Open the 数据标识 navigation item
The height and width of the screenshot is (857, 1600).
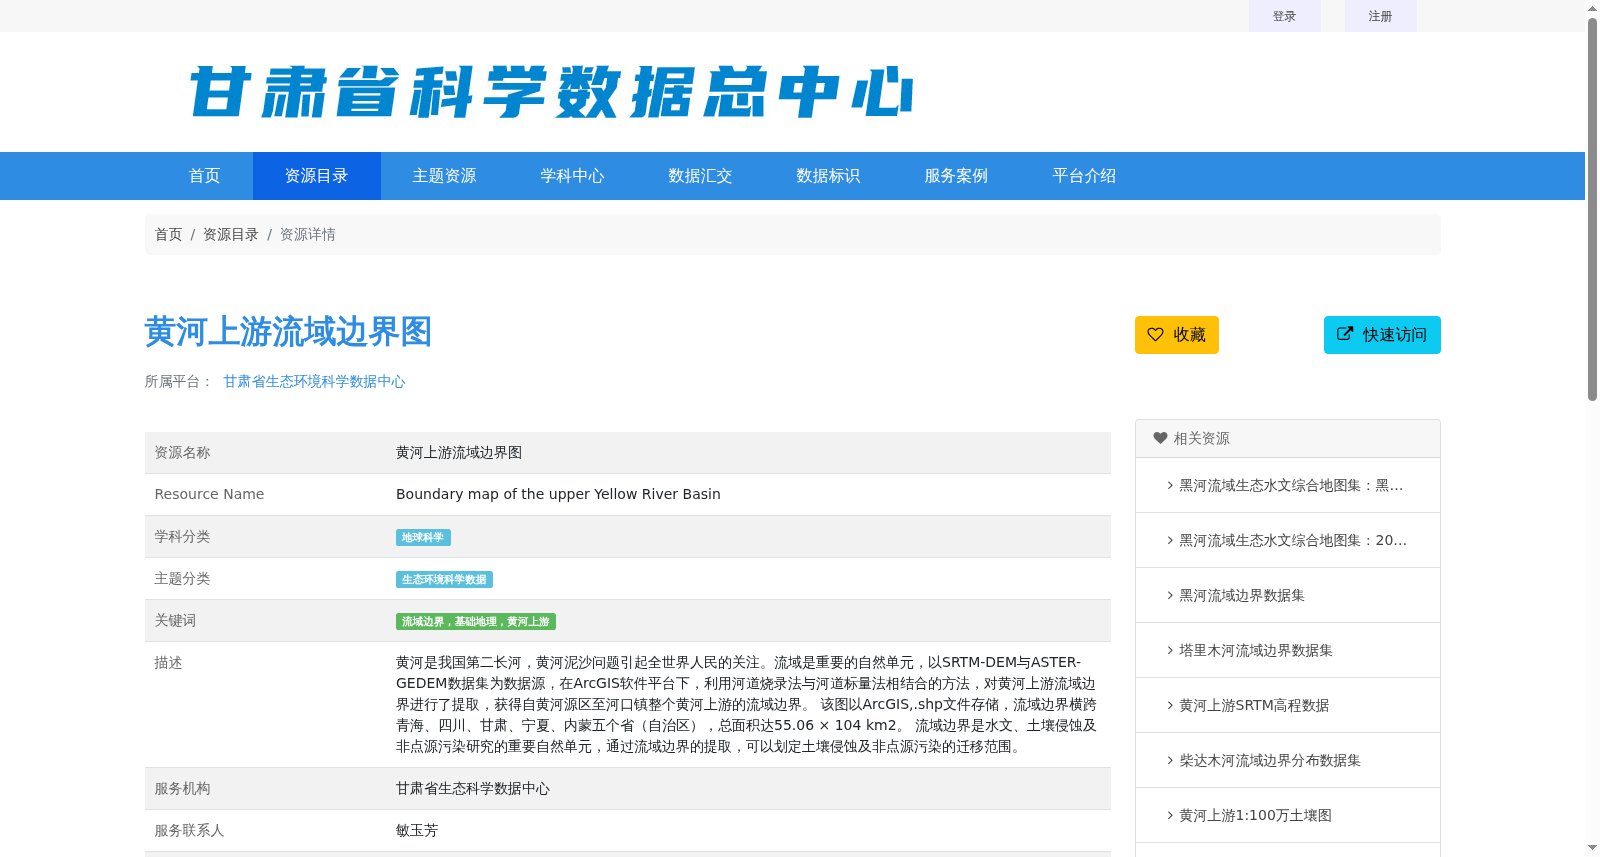829,176
